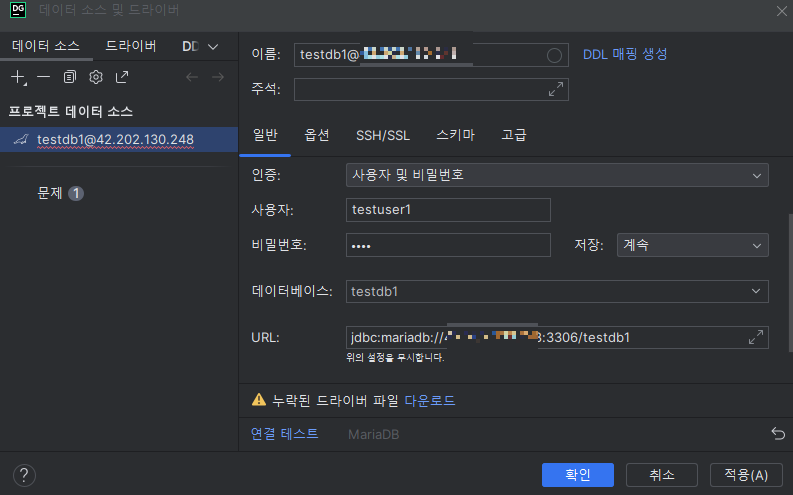The image size is (793, 495).
Task: Open help with question mark icon
Action: pos(24,475)
